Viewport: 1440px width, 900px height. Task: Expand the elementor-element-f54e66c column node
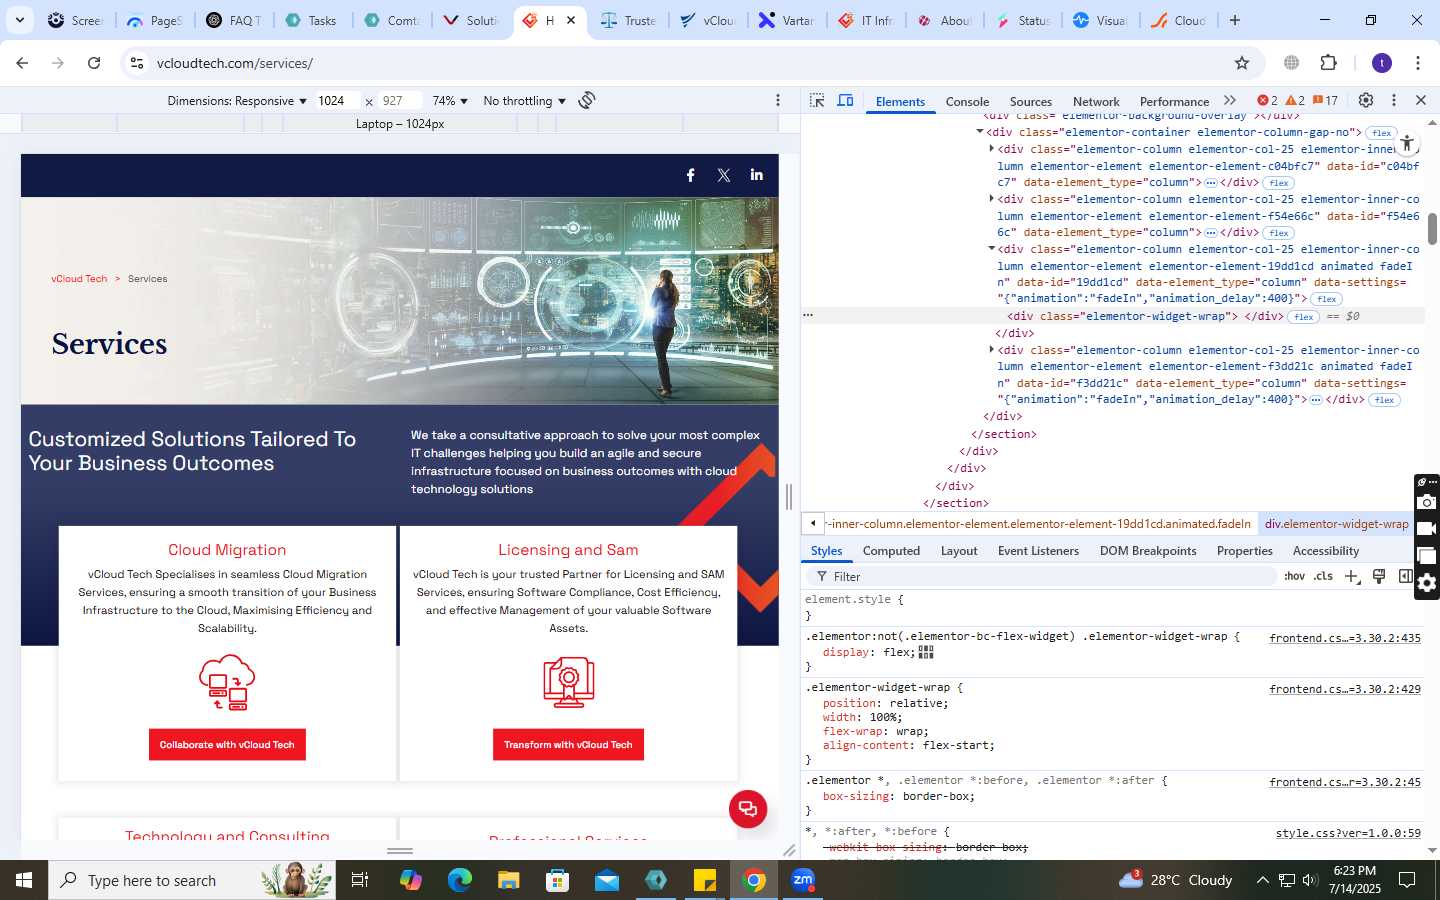(x=991, y=199)
